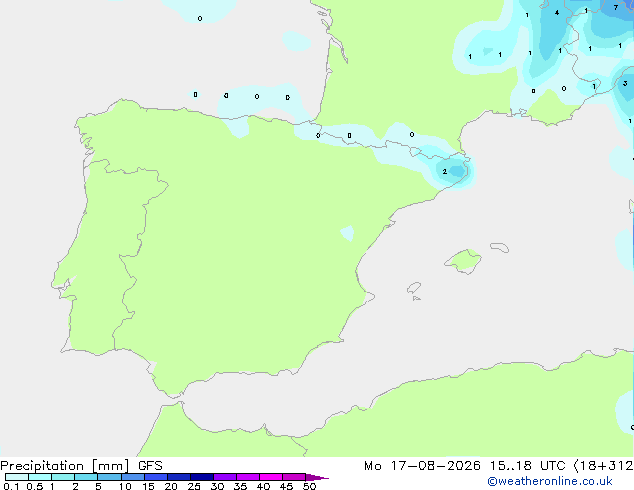Click the date "Mo 17-08-2026"
This screenshot has height=490, width=634.
(422, 466)
